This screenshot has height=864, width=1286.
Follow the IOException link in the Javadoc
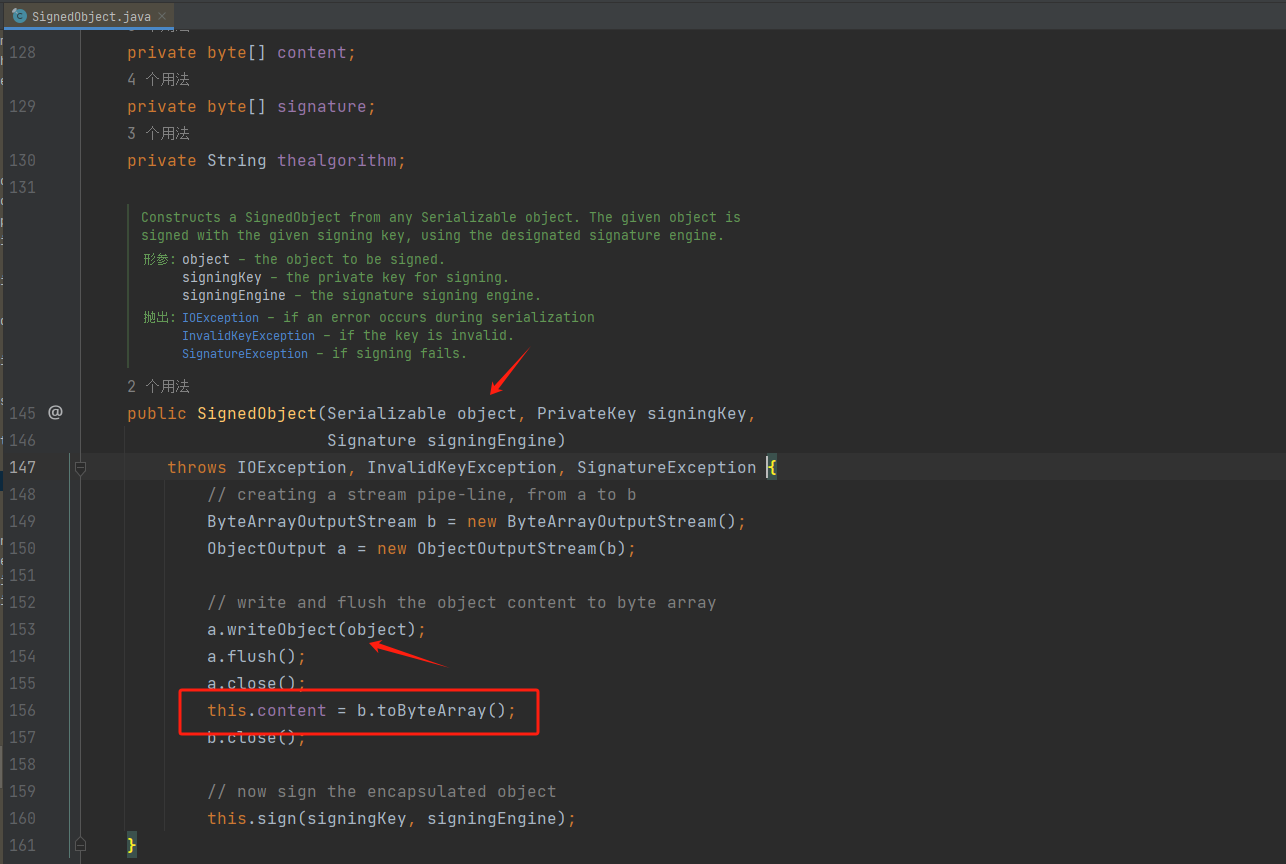pos(220,317)
